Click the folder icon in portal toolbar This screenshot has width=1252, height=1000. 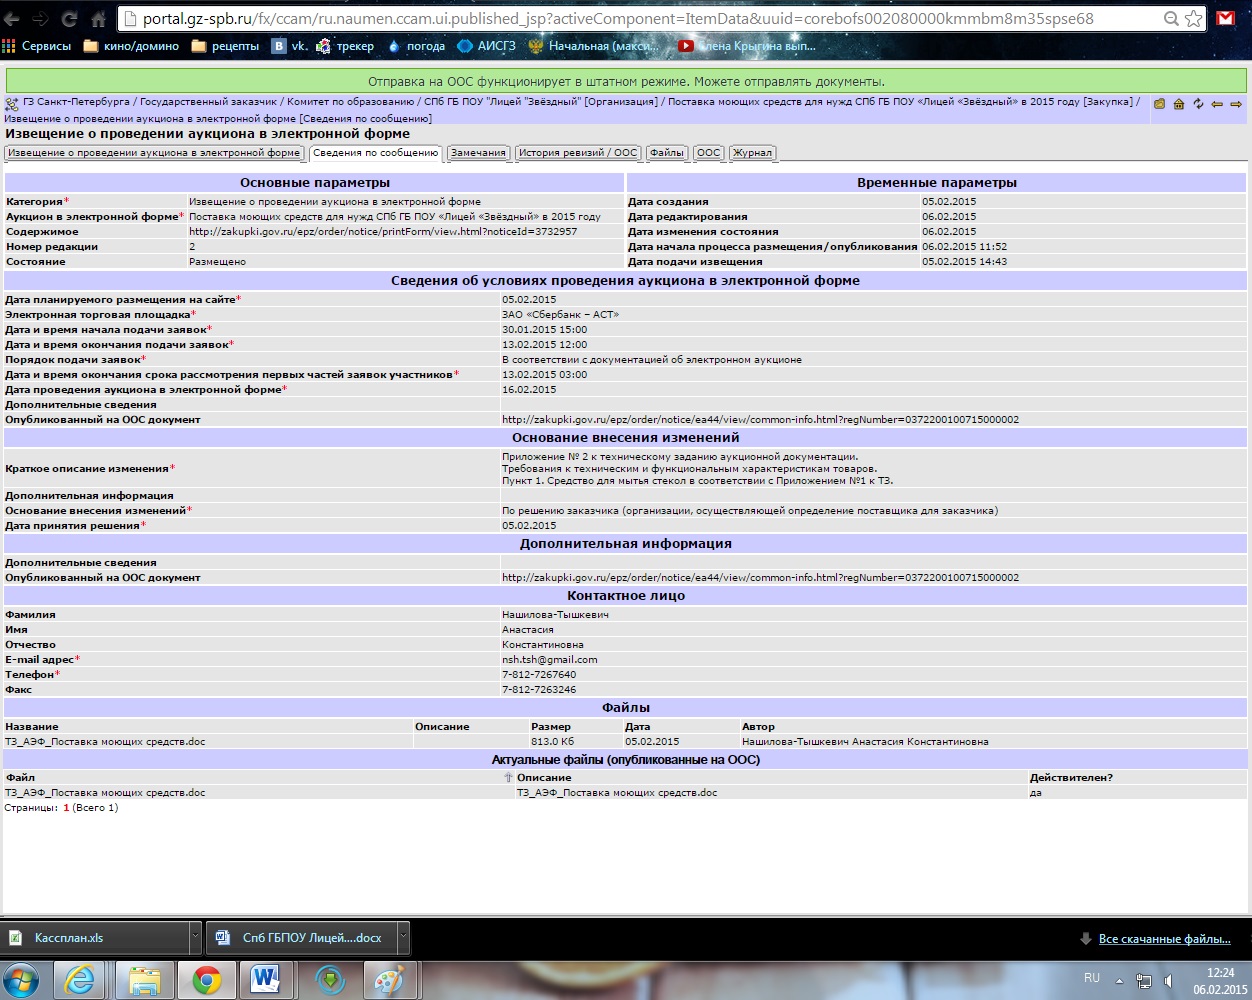(x=1159, y=104)
